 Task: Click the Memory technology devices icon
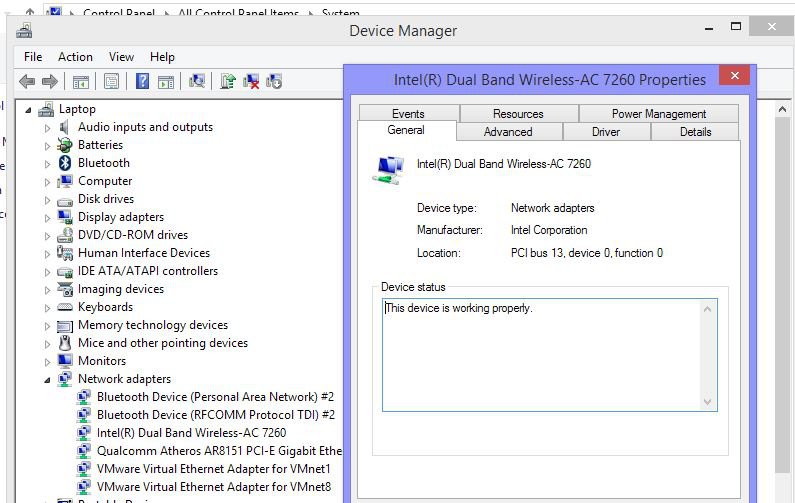[x=65, y=326]
